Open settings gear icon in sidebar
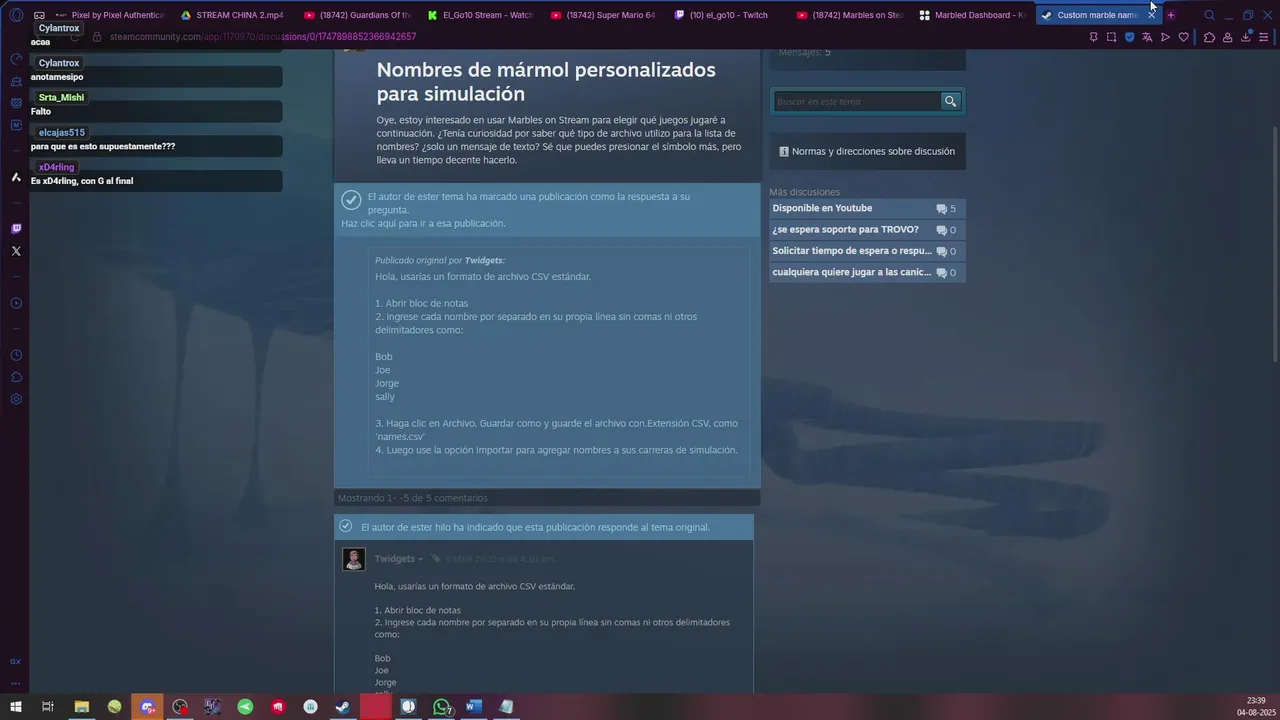 coord(16,399)
